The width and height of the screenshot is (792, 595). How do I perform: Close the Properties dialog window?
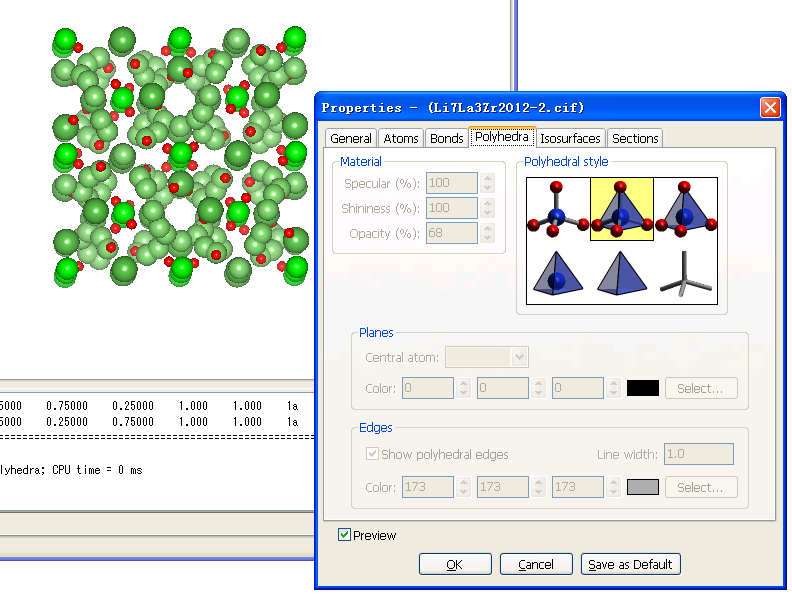(x=769, y=107)
